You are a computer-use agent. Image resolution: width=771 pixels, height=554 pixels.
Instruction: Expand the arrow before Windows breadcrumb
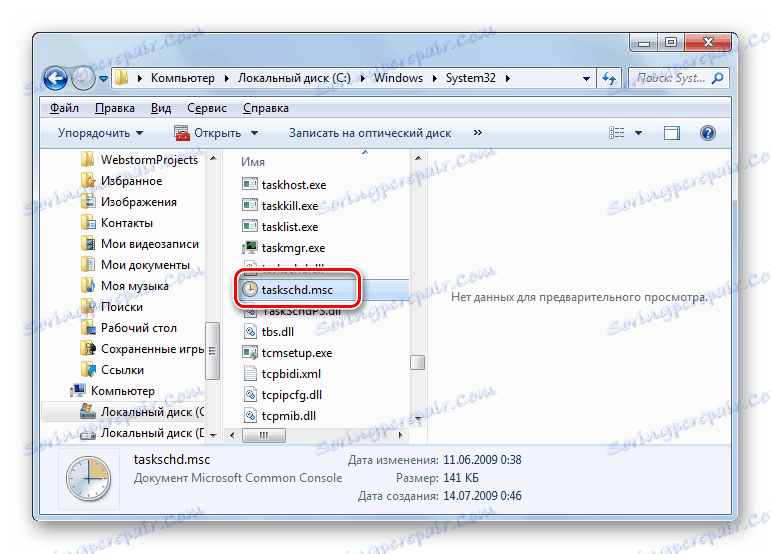click(x=363, y=78)
